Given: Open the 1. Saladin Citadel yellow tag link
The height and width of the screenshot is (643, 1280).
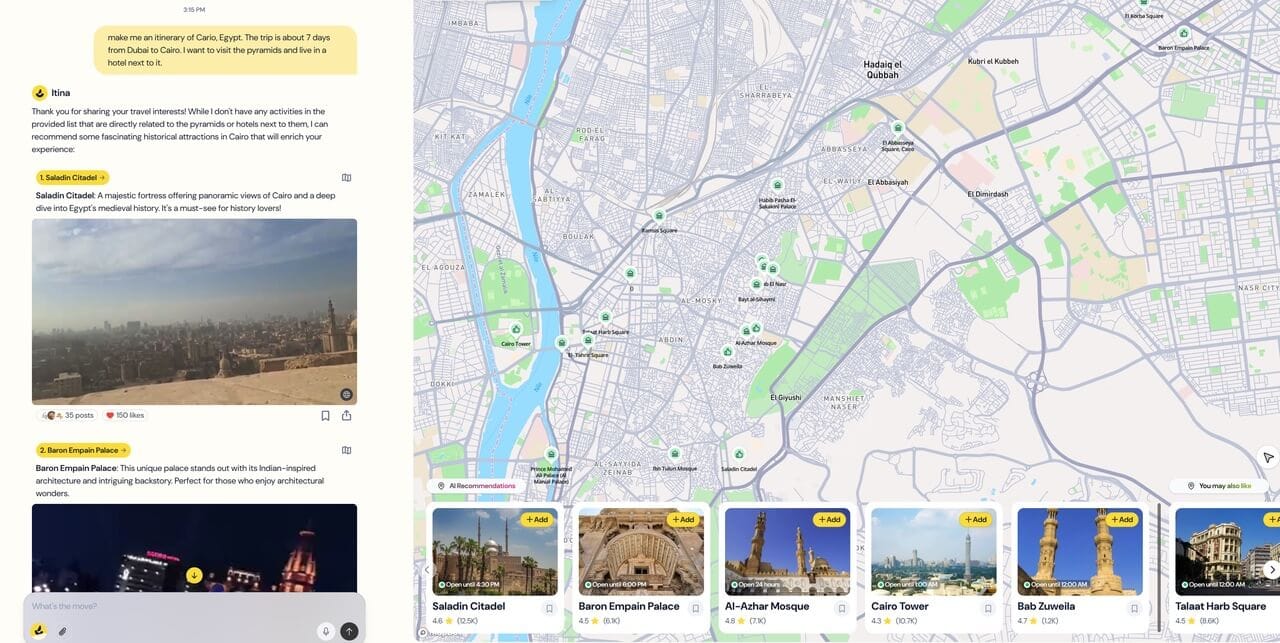Looking at the screenshot, I should 73,178.
